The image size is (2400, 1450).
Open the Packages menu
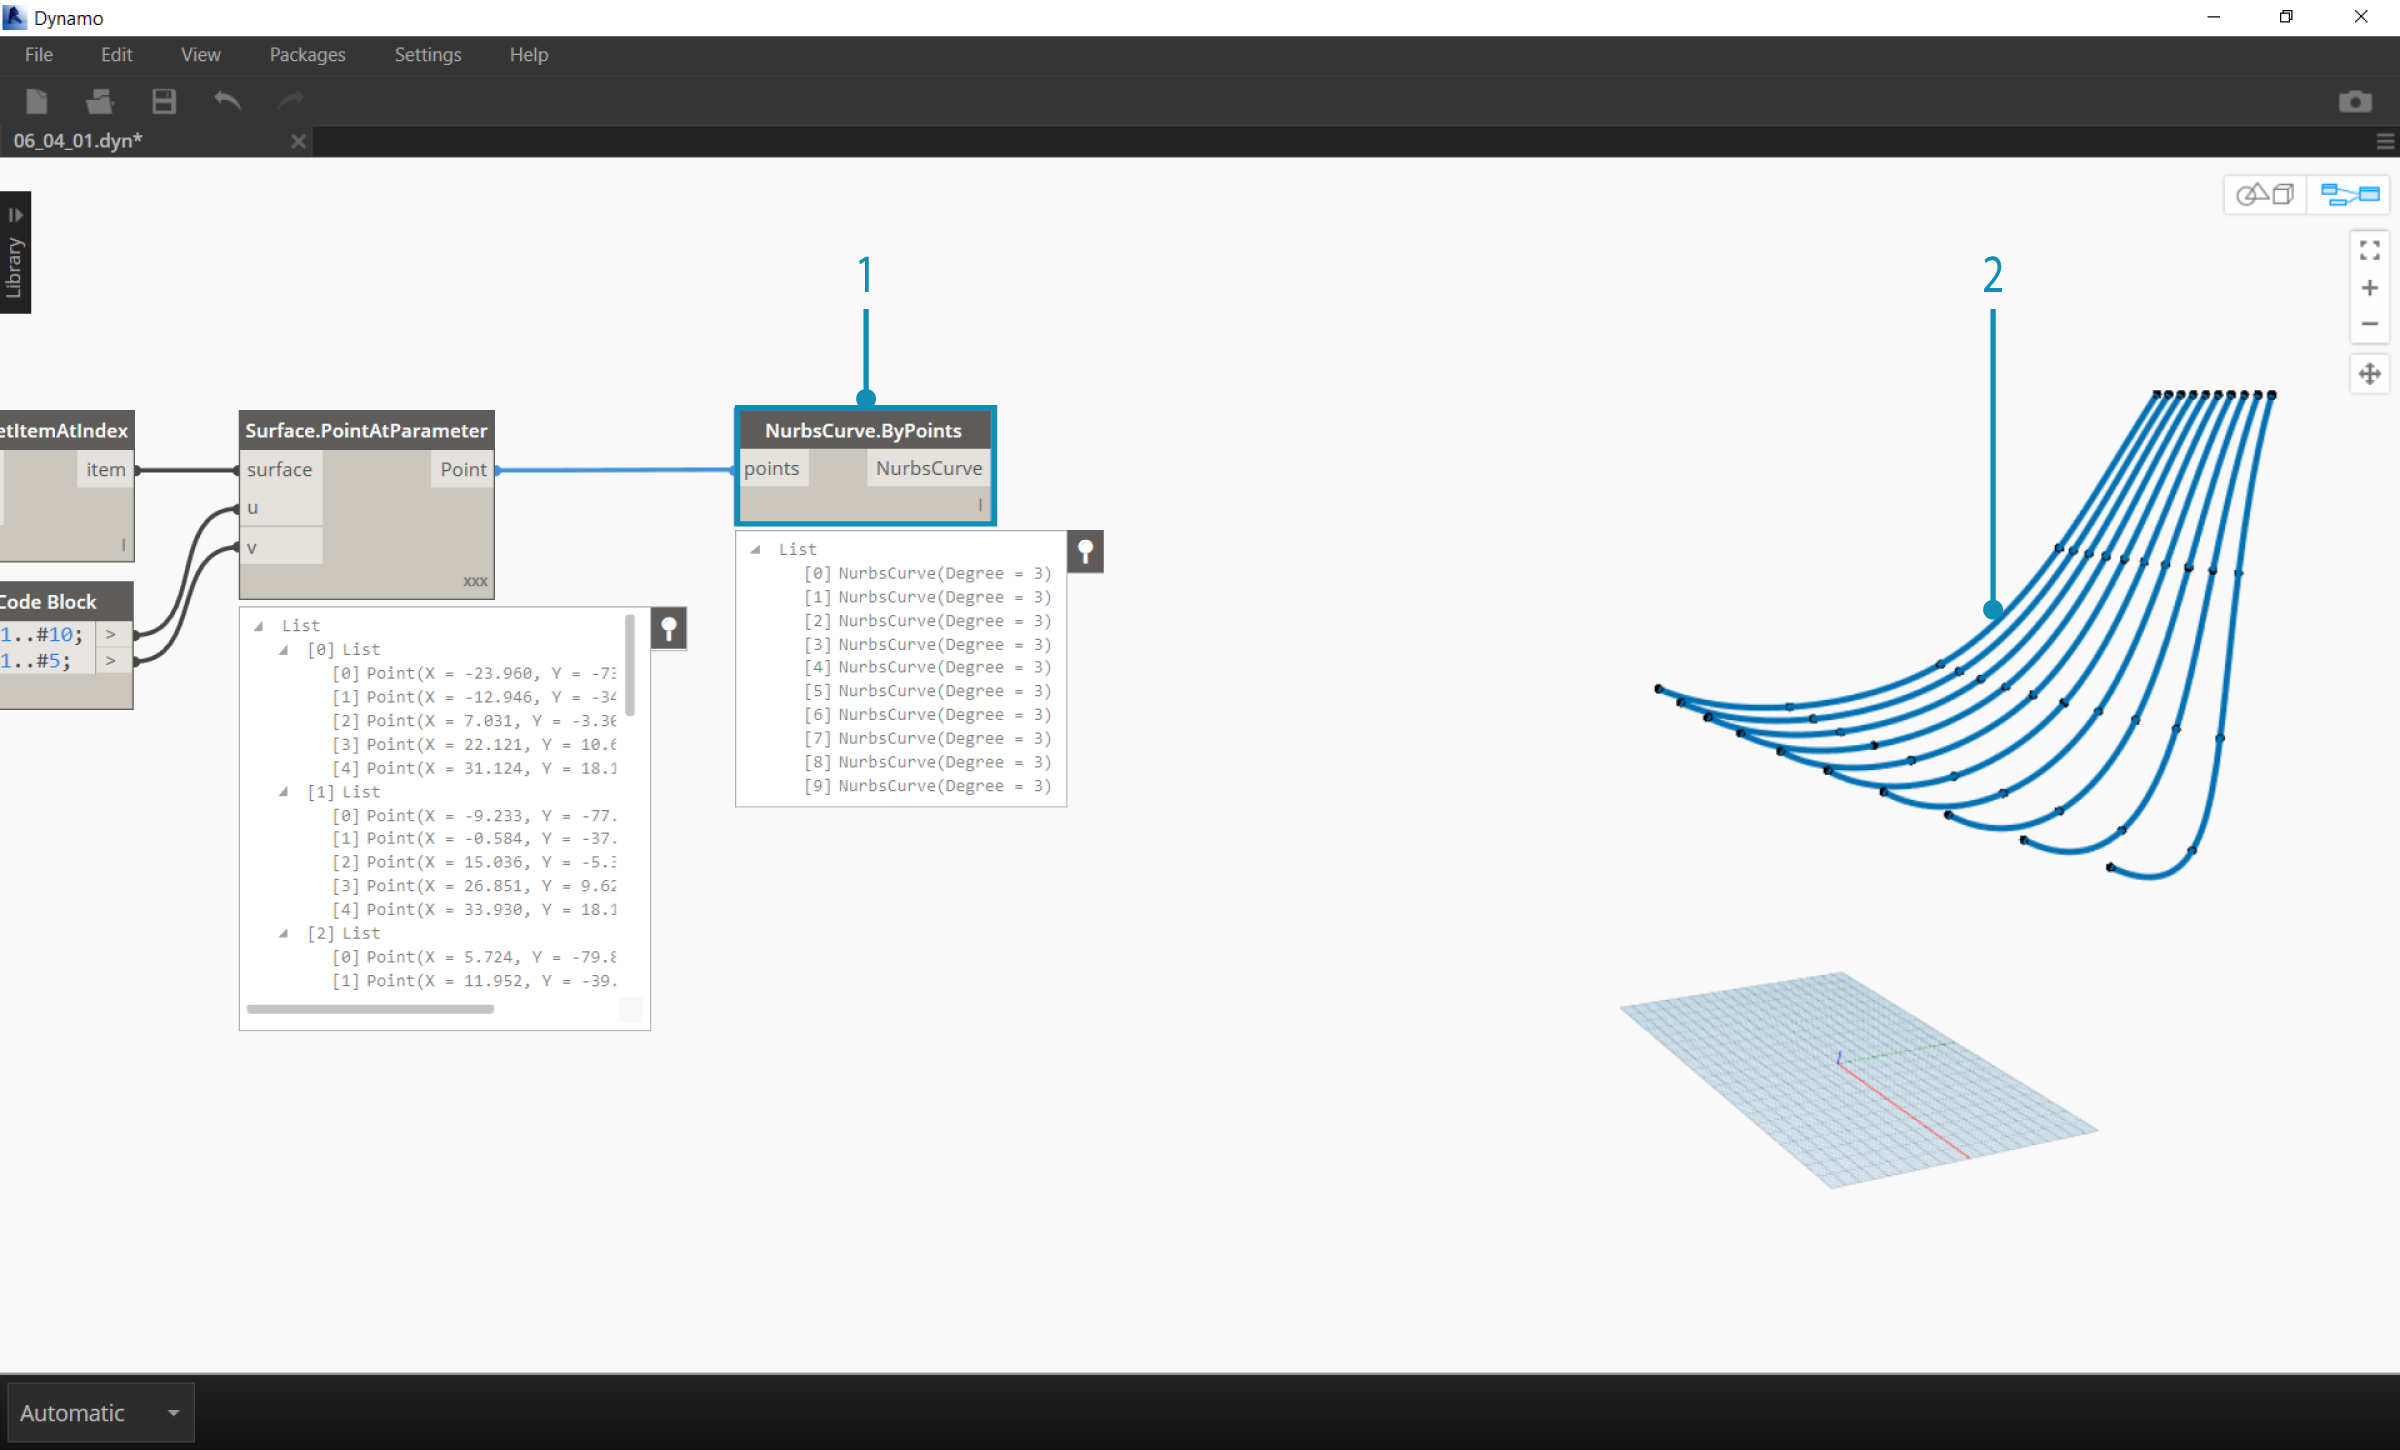307,55
